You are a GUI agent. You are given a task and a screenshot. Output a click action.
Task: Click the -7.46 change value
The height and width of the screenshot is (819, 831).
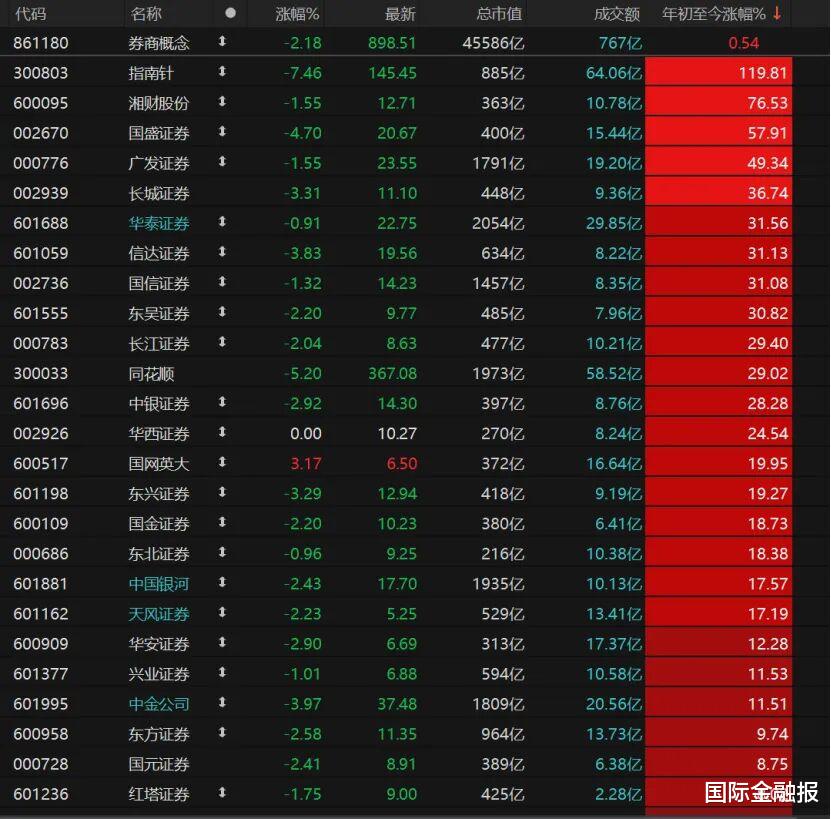303,73
